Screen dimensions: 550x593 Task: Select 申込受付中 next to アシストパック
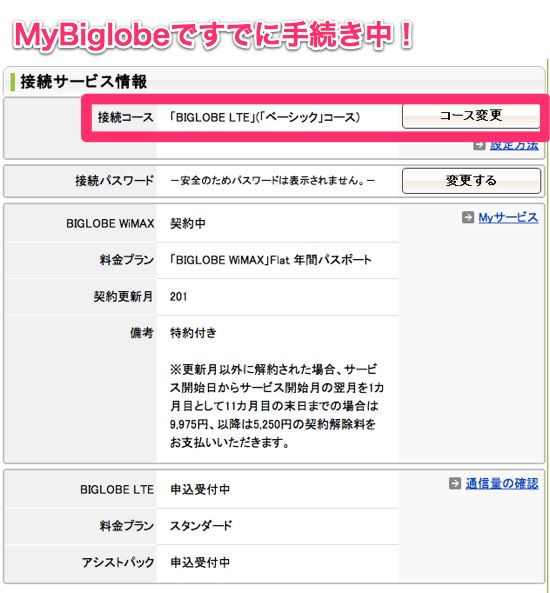point(200,562)
